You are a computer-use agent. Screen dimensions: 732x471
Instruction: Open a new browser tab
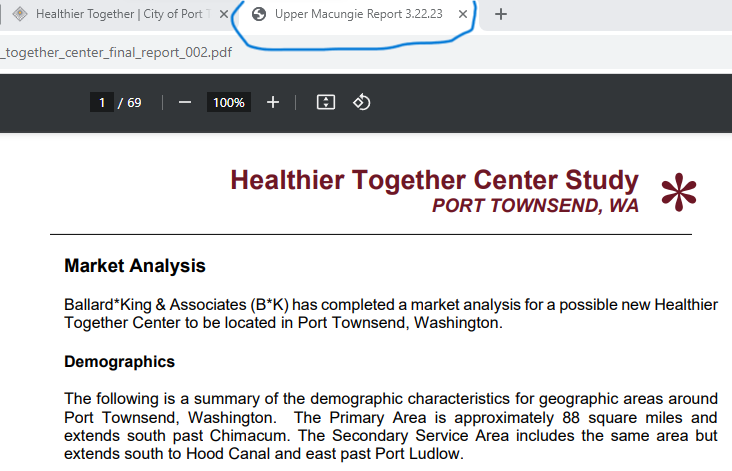[501, 14]
